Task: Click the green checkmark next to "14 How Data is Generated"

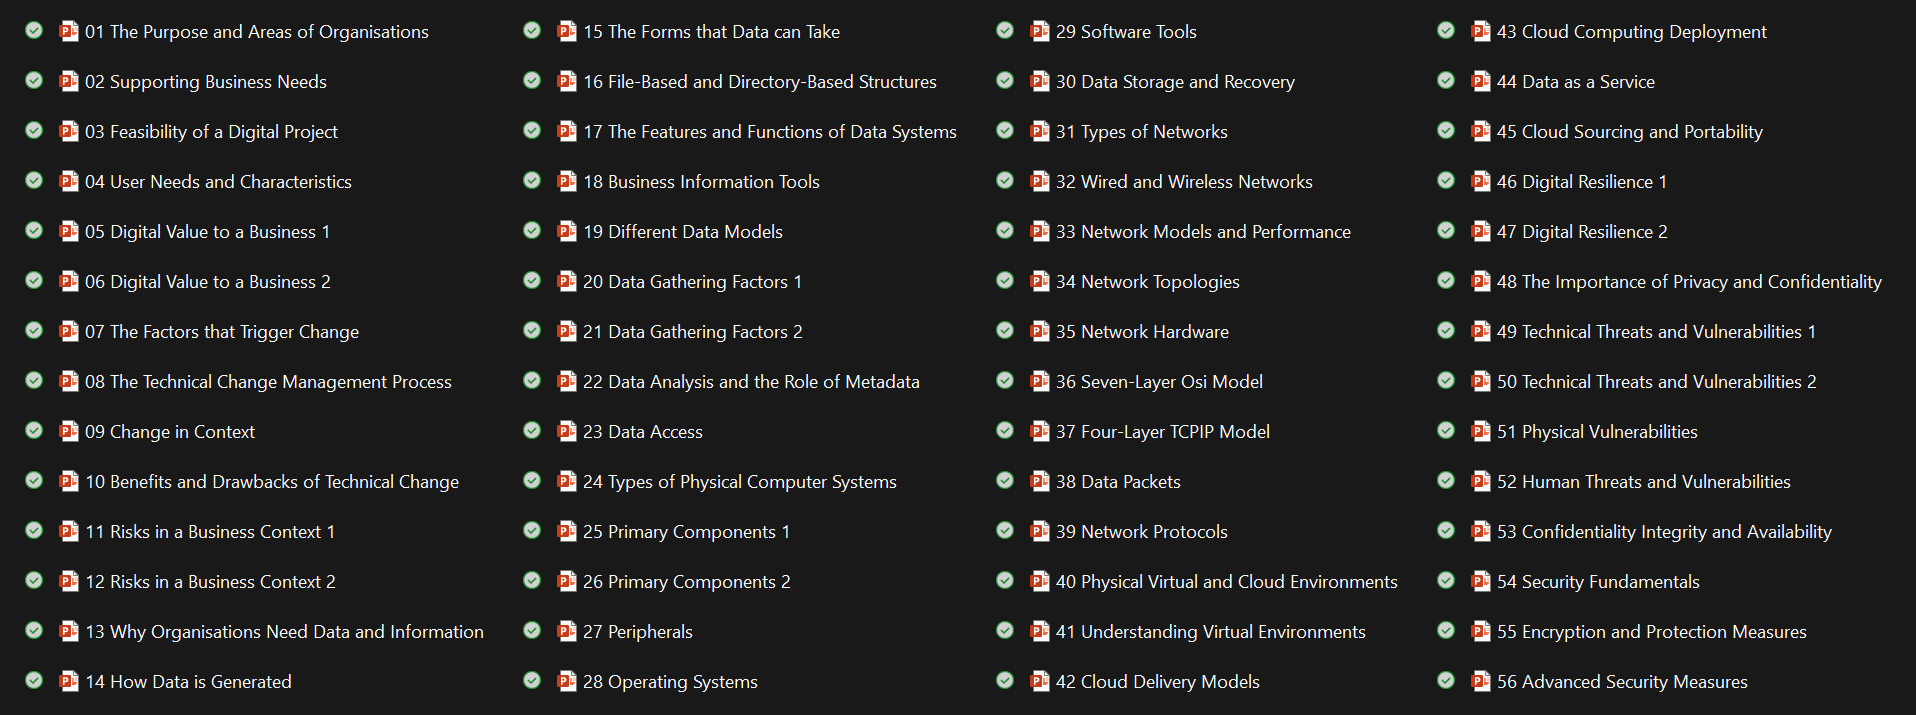Action: point(33,681)
